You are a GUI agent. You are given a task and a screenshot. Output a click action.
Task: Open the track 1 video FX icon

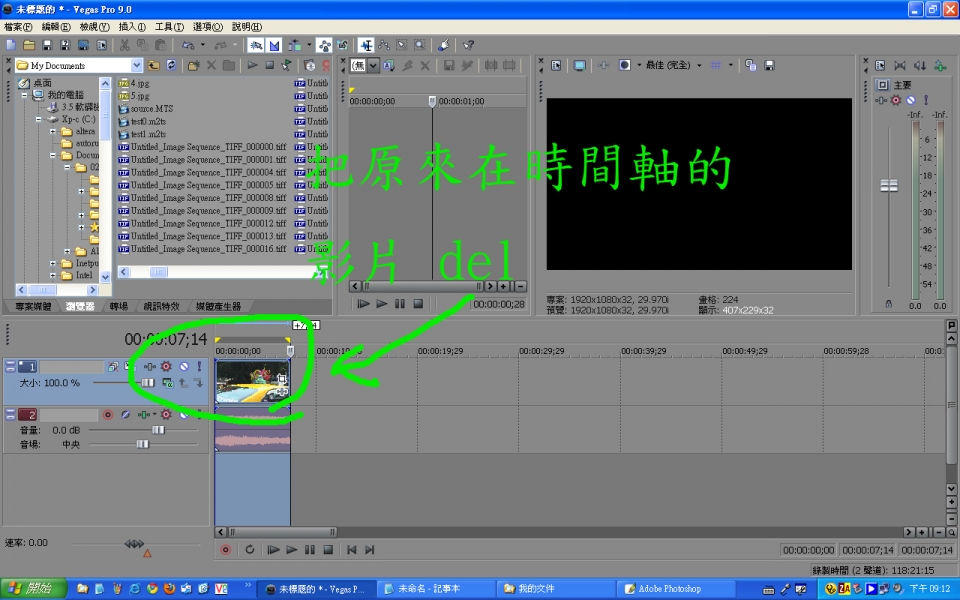166,367
